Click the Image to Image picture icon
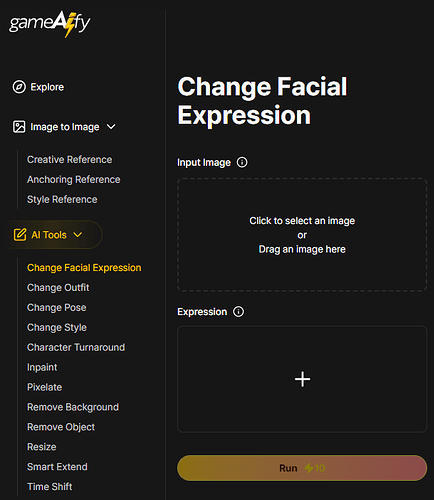This screenshot has height=500, width=434. click(x=19, y=127)
